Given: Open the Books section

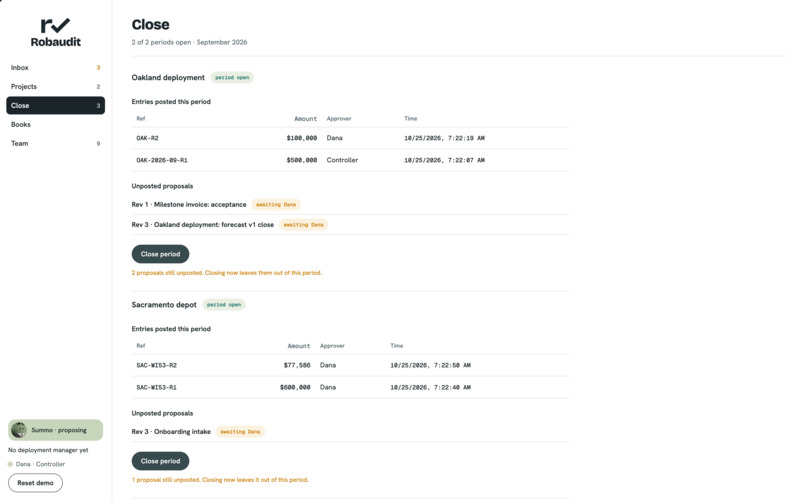Looking at the screenshot, I should (56, 124).
